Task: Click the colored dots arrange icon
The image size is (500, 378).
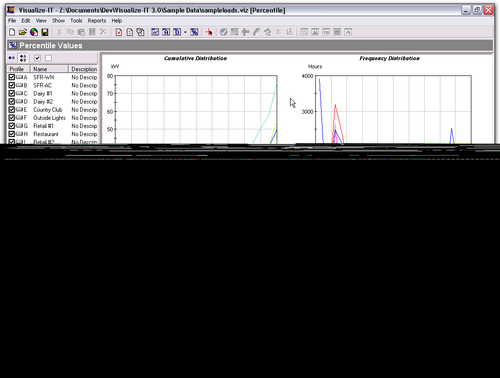Action: 23,58
